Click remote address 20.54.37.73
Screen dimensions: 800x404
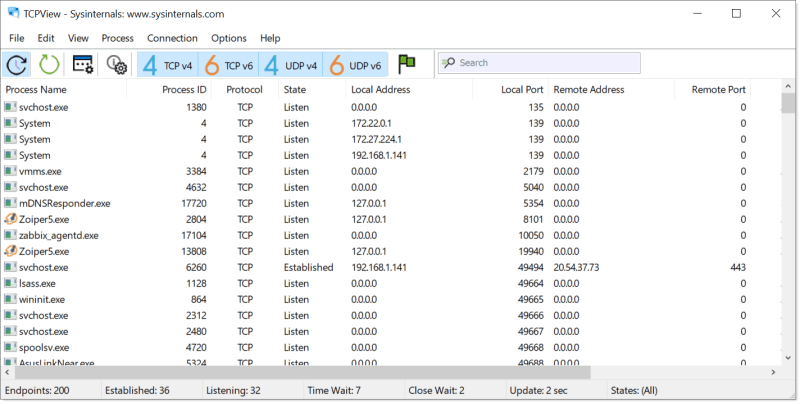[576, 267]
